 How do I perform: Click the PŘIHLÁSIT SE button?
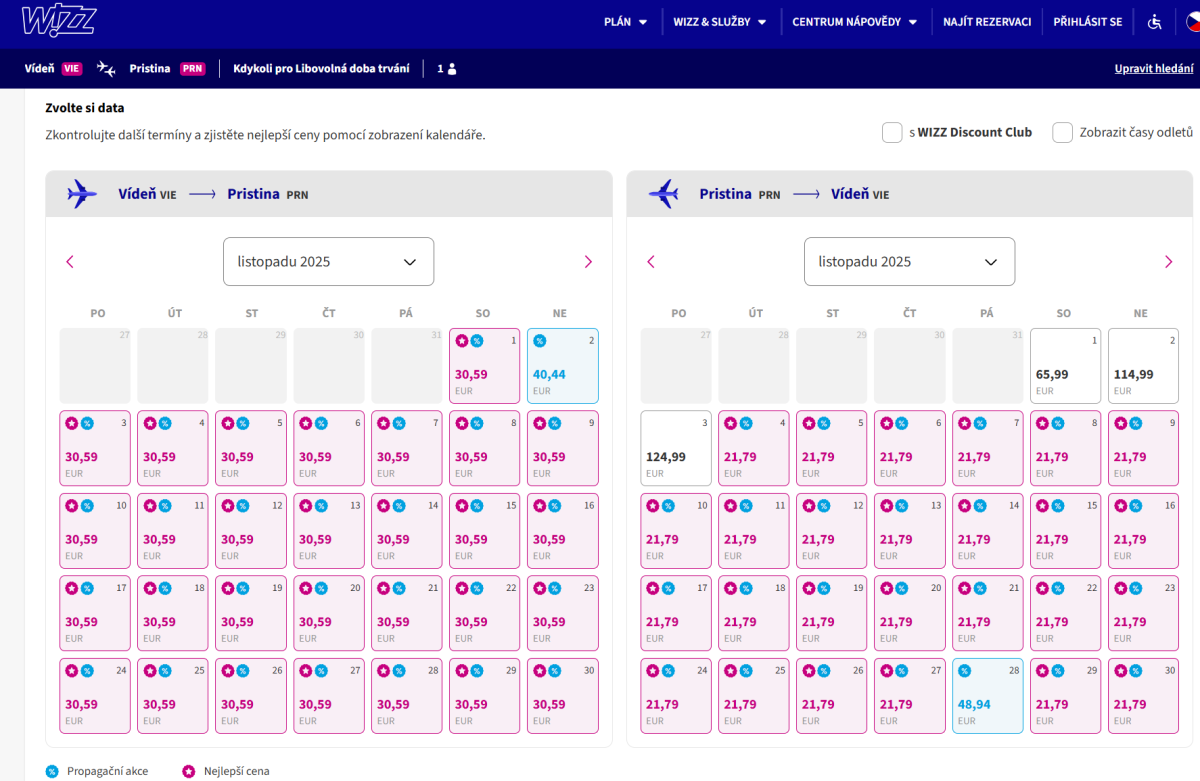[x=1087, y=22]
